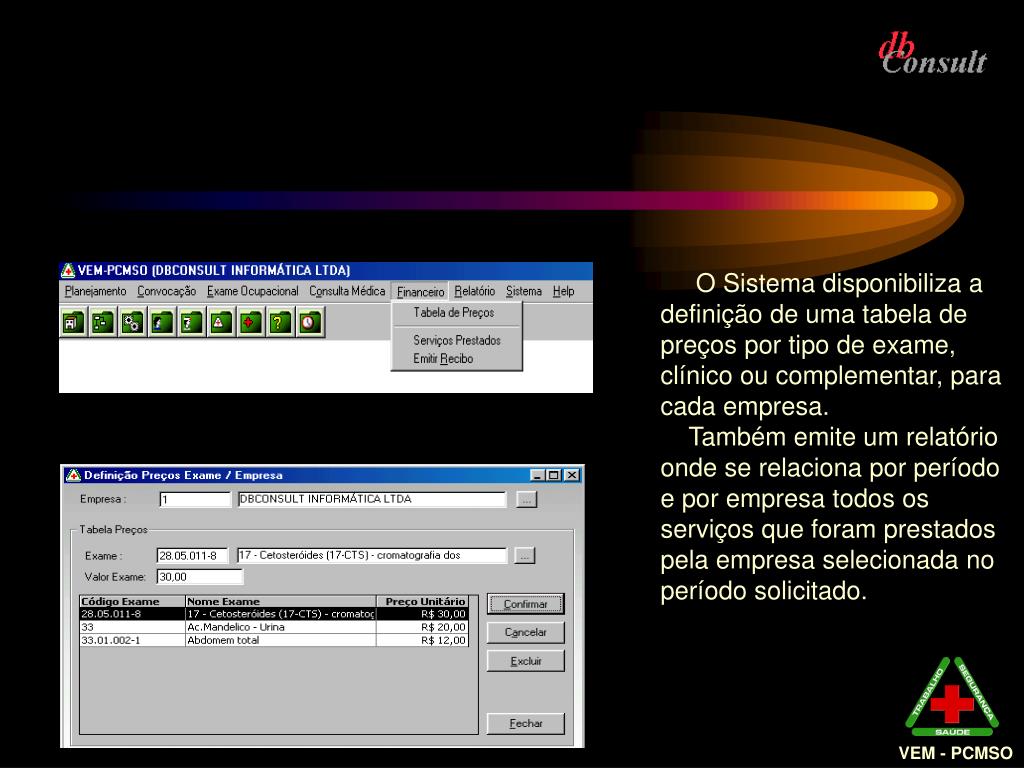Screen dimensions: 1024x768
Task: Click the Valor Exame input field
Action: [x=200, y=577]
